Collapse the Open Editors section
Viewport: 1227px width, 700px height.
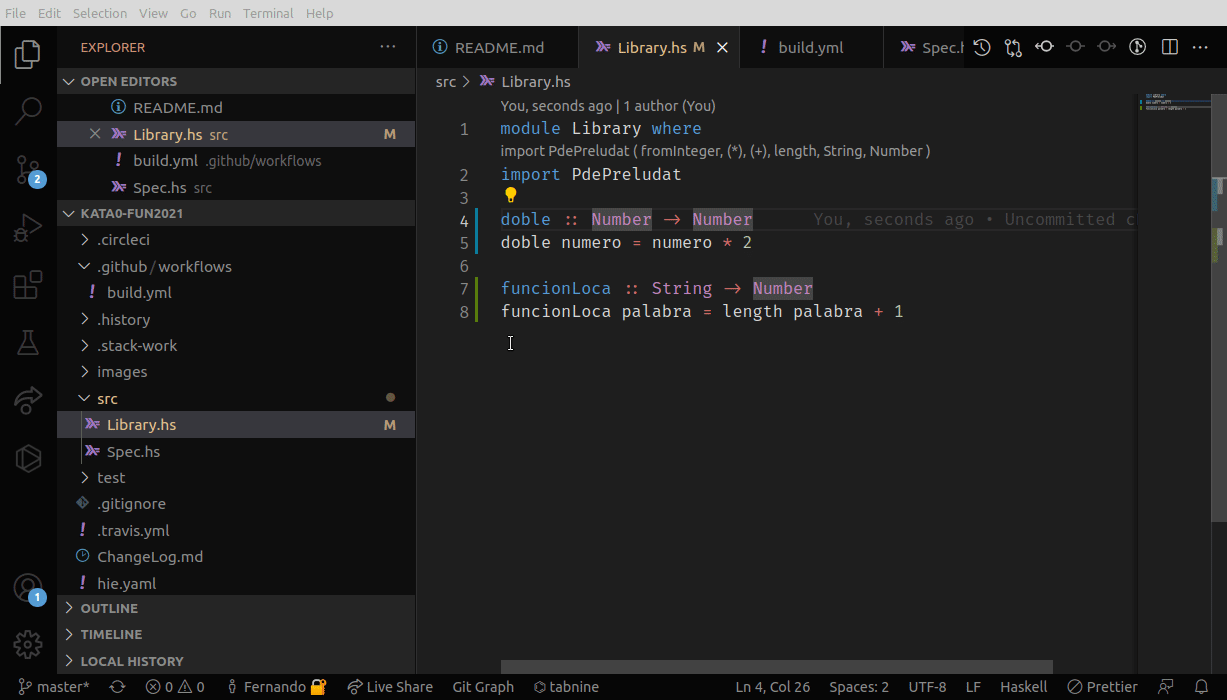(236, 81)
